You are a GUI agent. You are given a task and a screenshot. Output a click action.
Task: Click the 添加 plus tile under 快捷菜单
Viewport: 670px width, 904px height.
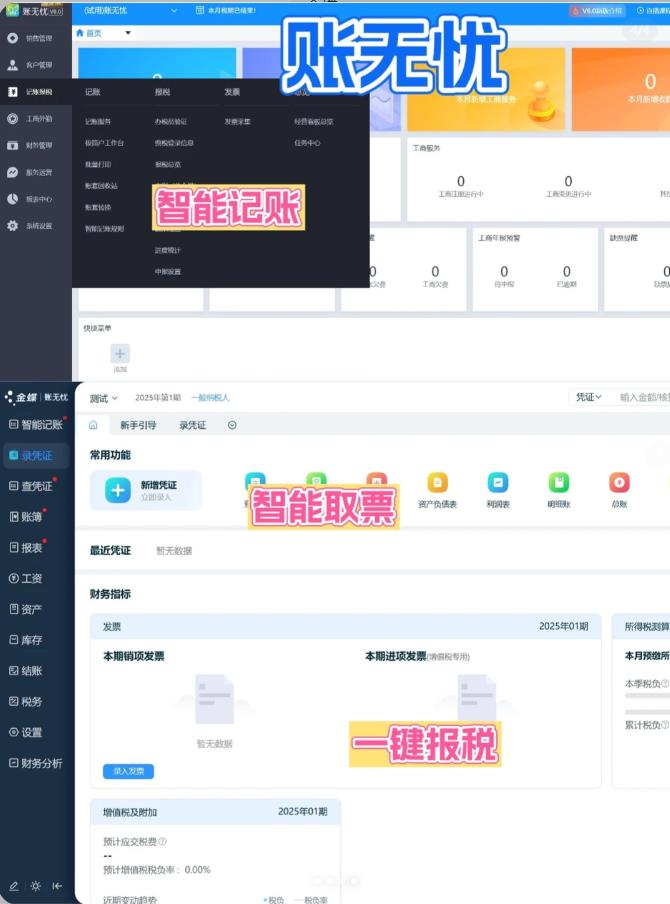pyautogui.click(x=120, y=353)
